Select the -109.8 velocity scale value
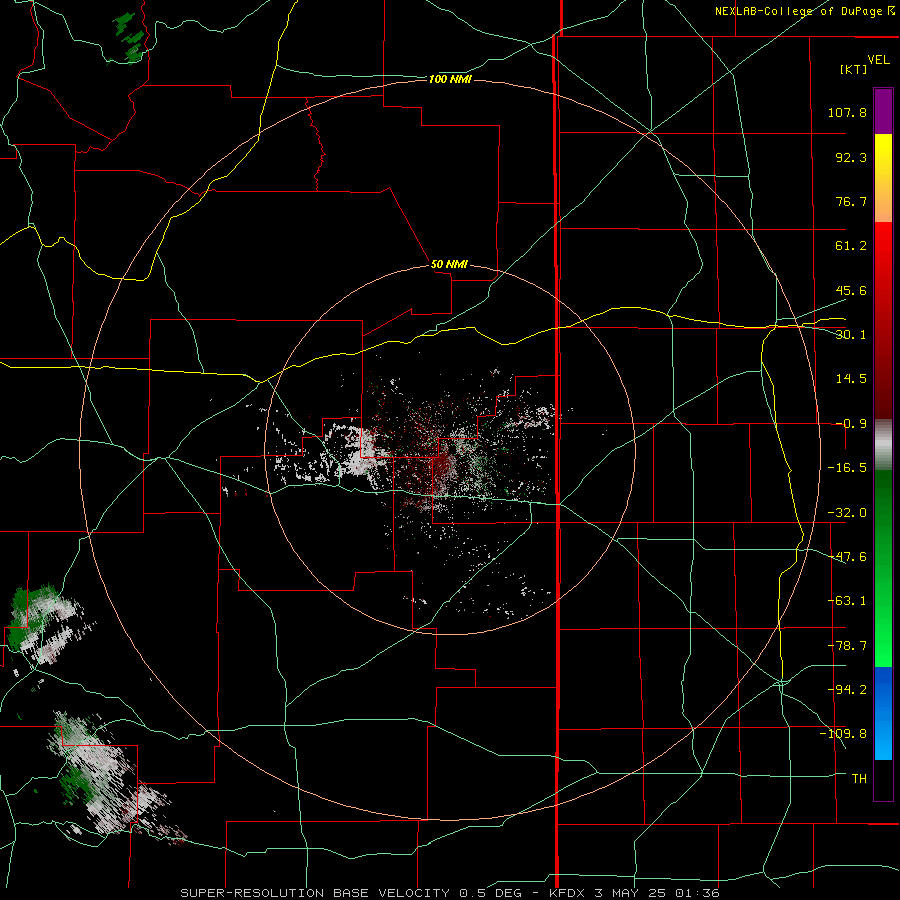900x900 pixels. tap(843, 734)
